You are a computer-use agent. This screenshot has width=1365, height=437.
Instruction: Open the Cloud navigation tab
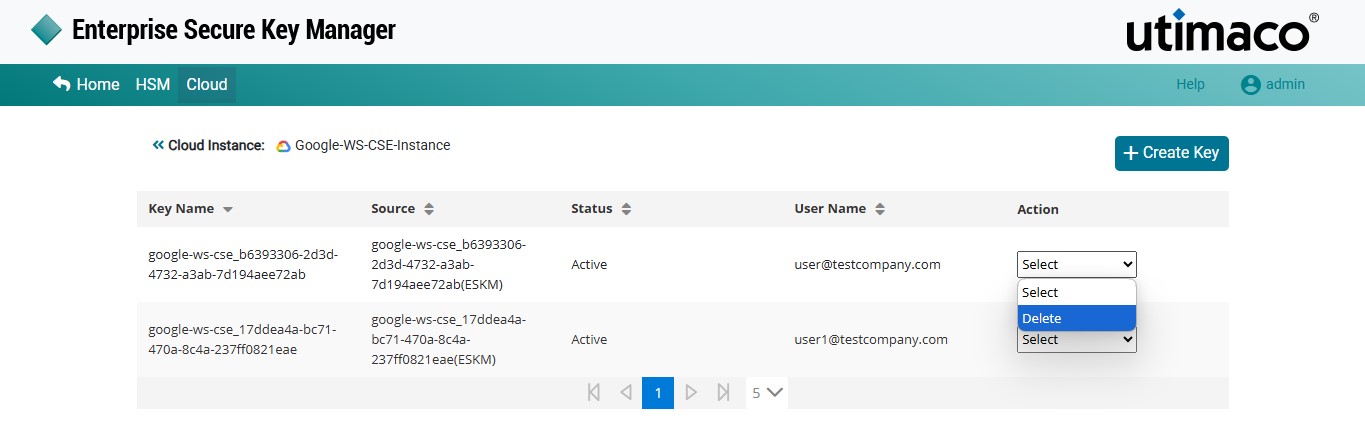(x=207, y=85)
